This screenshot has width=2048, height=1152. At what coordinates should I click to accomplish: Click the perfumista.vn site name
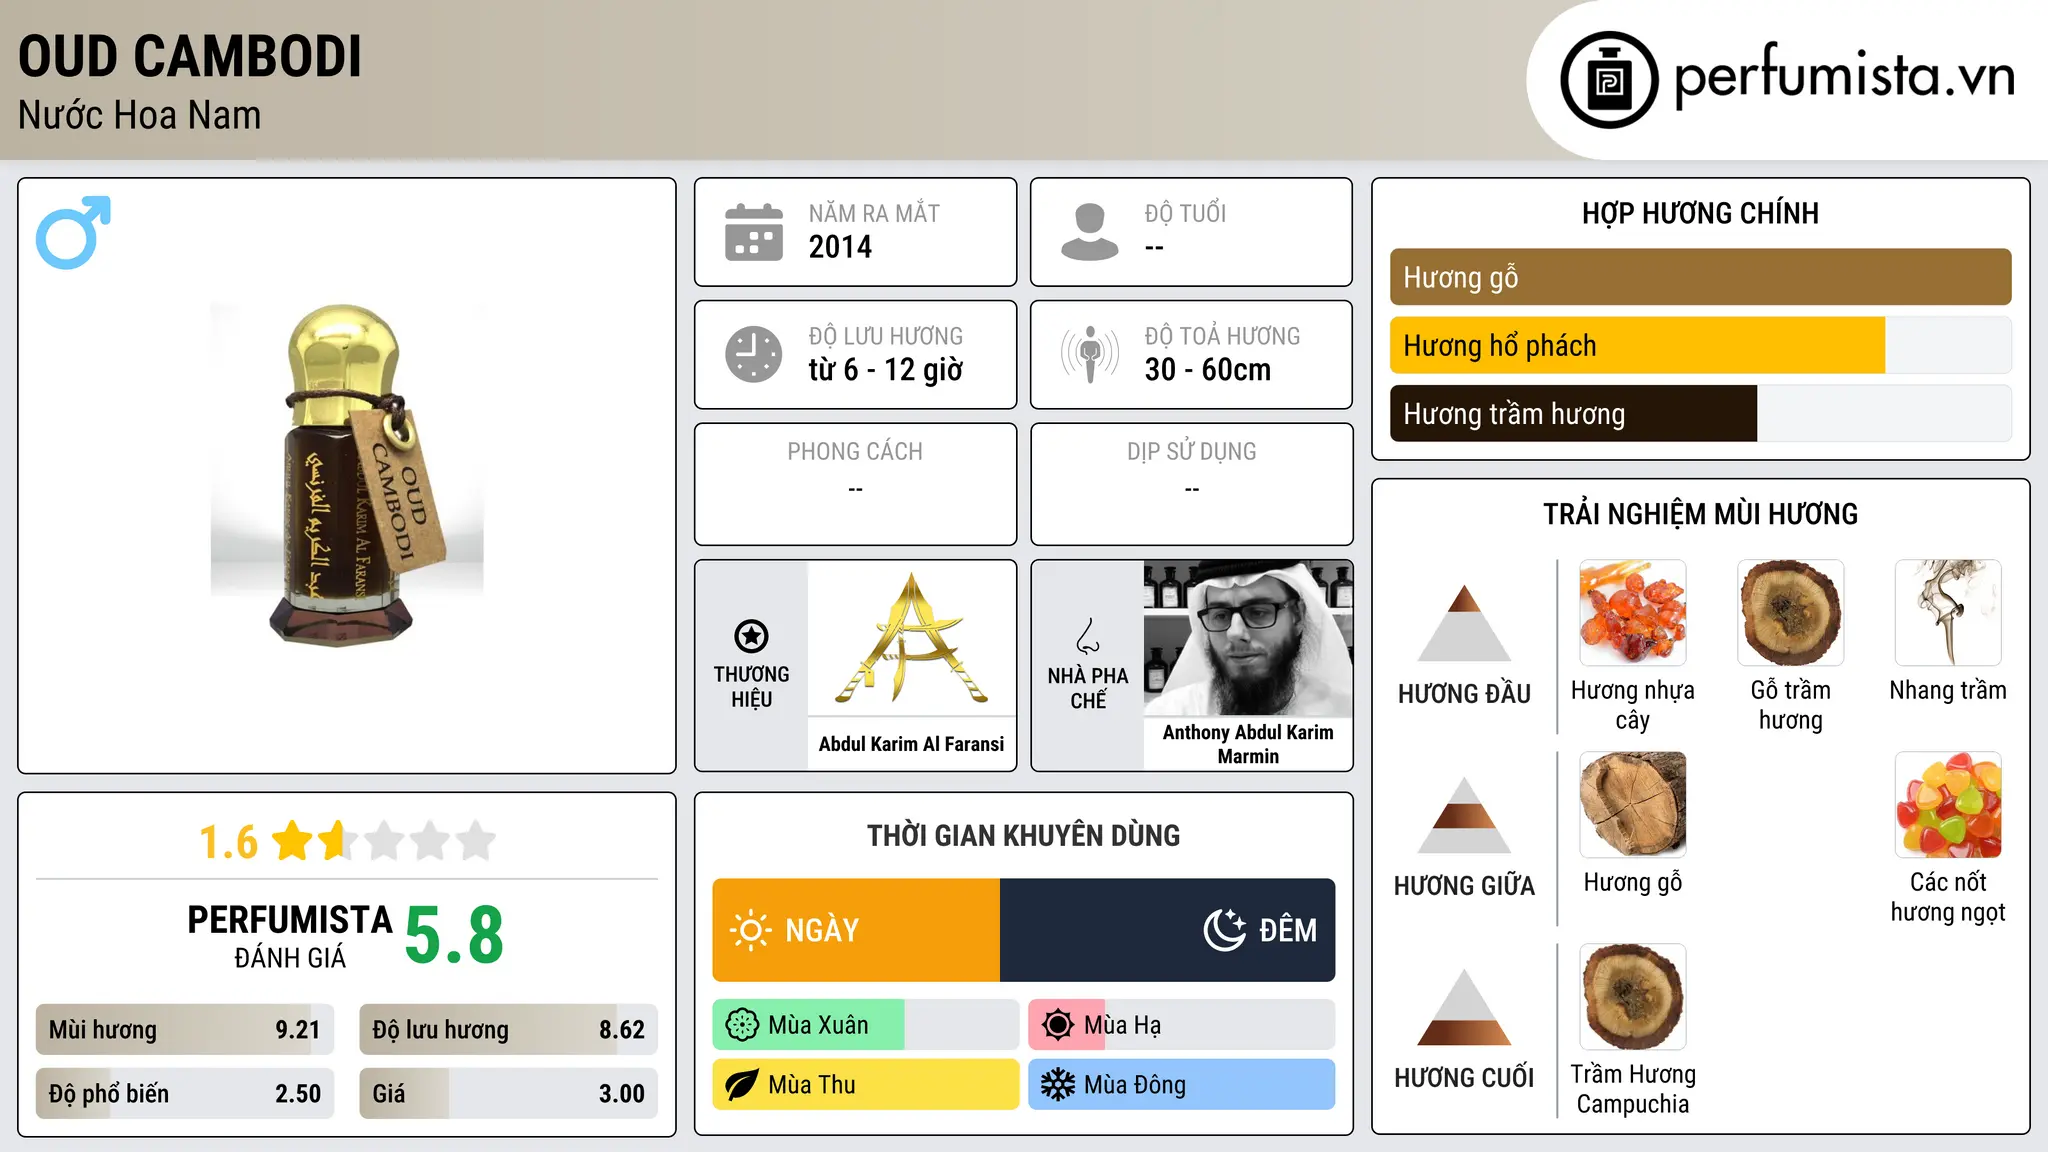tap(1844, 76)
